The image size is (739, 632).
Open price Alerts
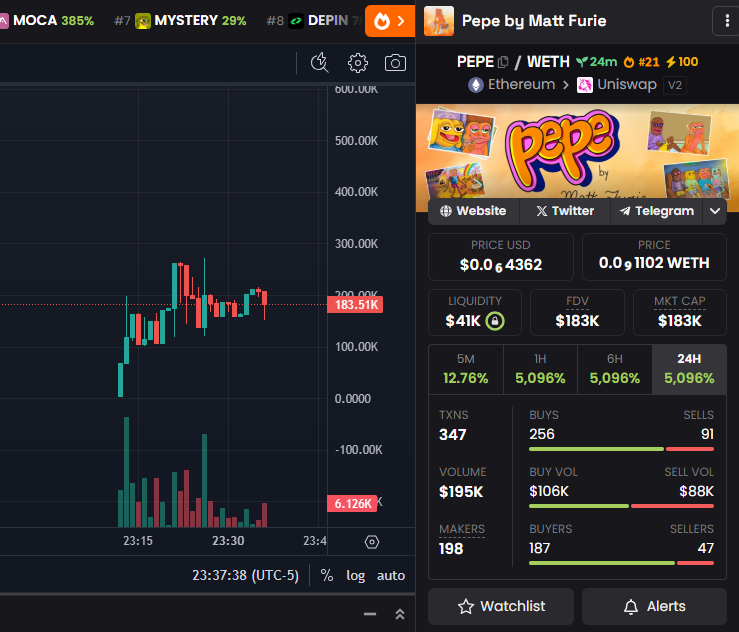pyautogui.click(x=654, y=606)
